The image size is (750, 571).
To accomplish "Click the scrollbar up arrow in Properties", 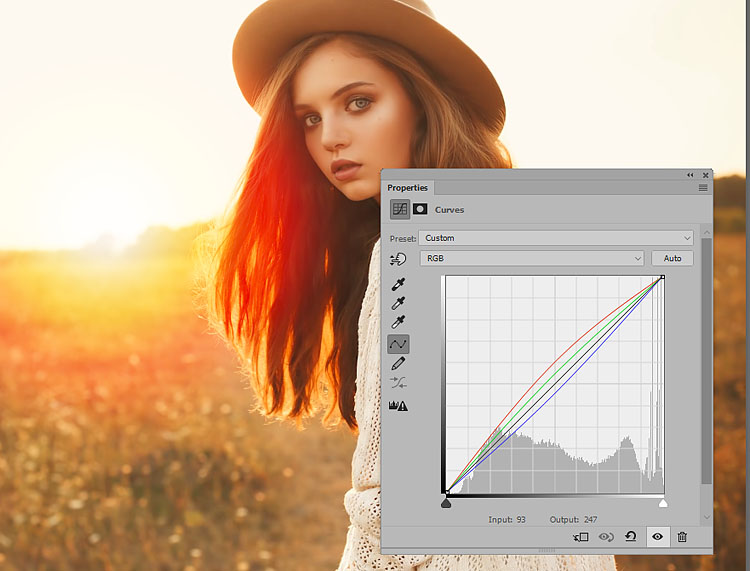I will point(706,231).
